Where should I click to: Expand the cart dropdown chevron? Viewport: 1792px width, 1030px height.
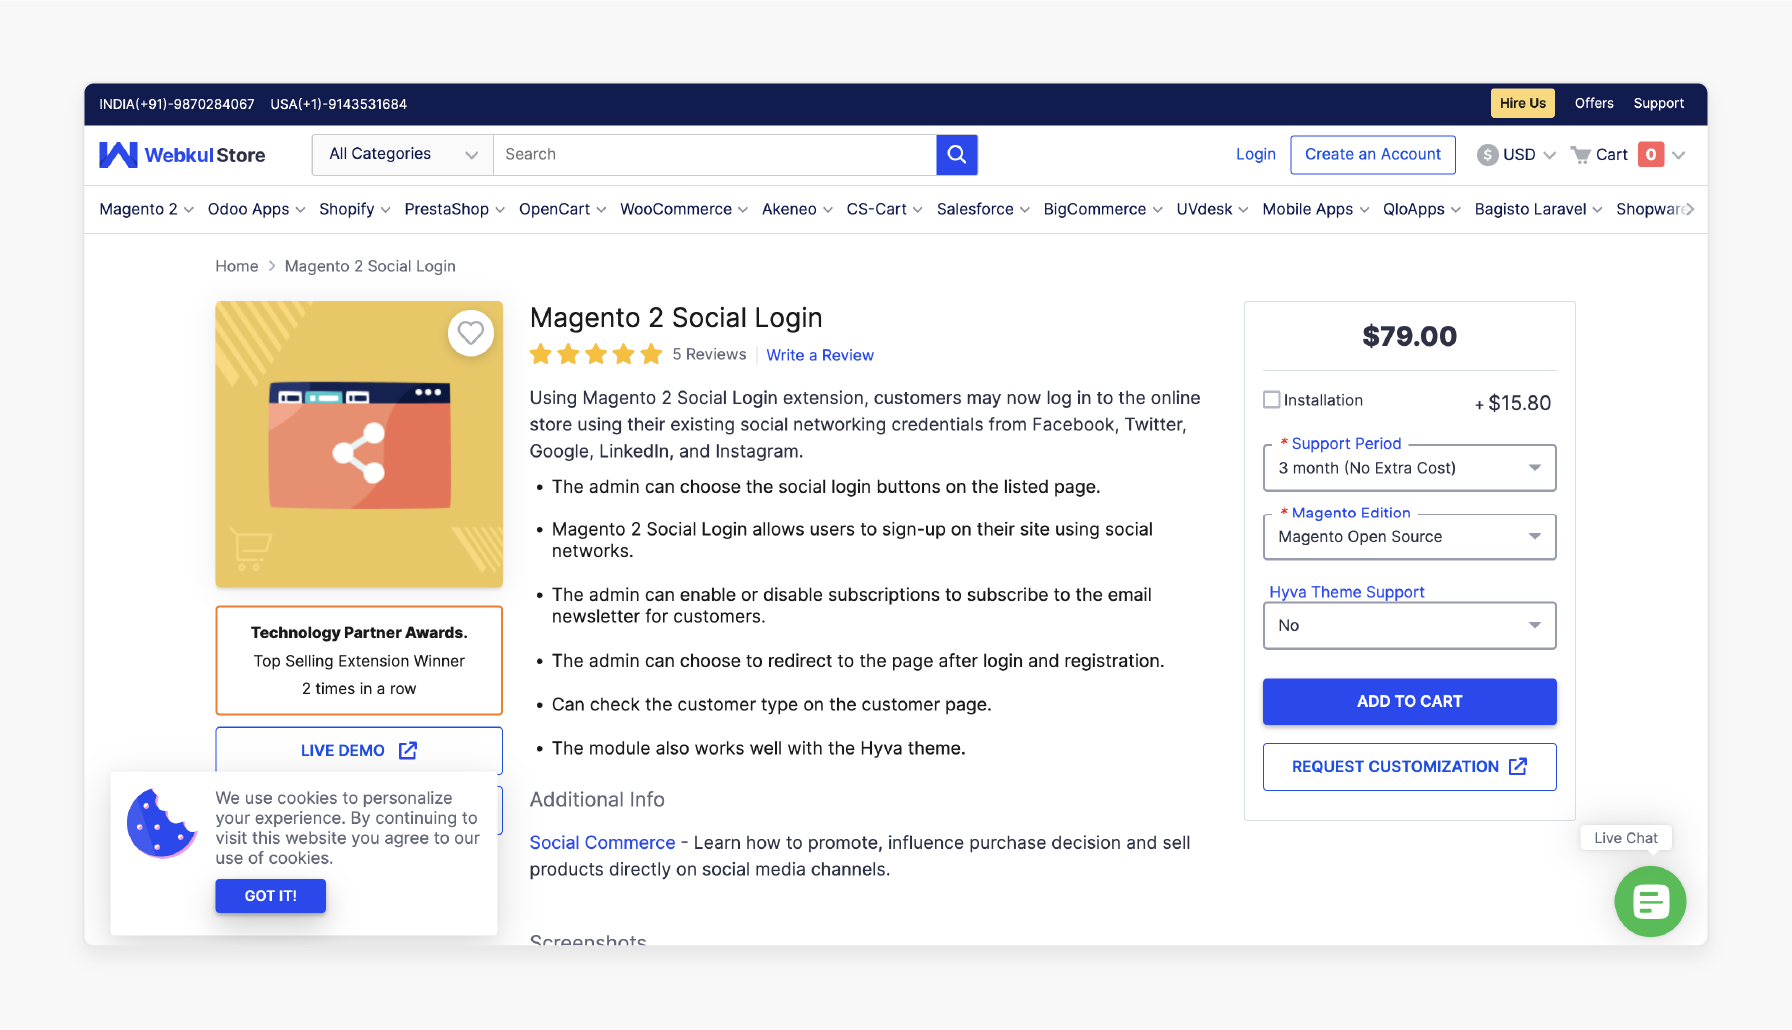[1679, 155]
